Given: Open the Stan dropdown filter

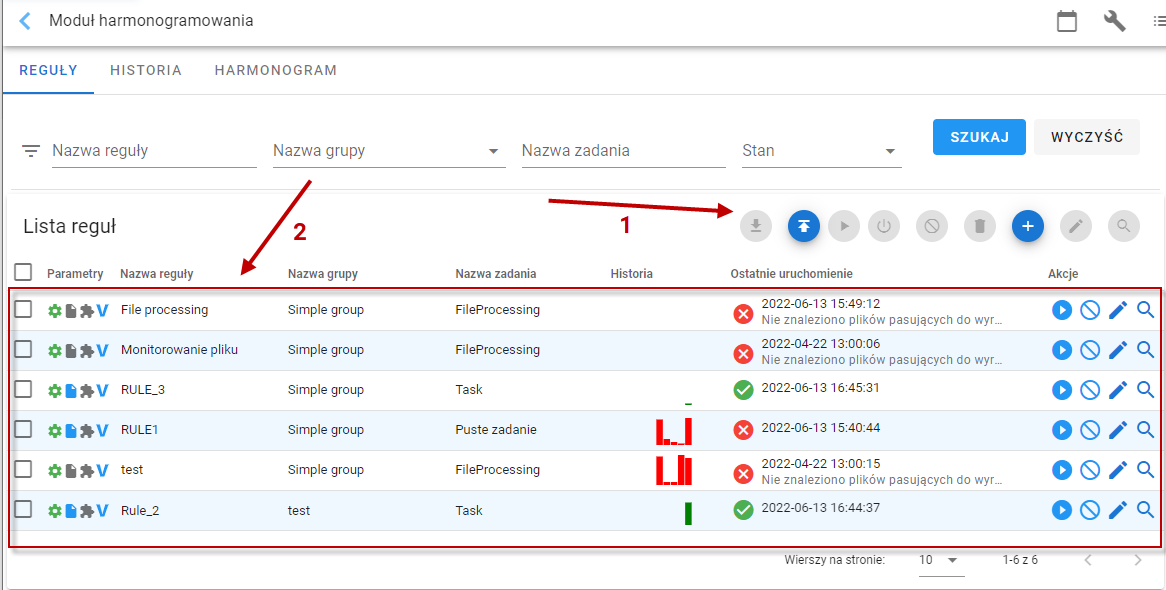Looking at the screenshot, I should [x=822, y=151].
